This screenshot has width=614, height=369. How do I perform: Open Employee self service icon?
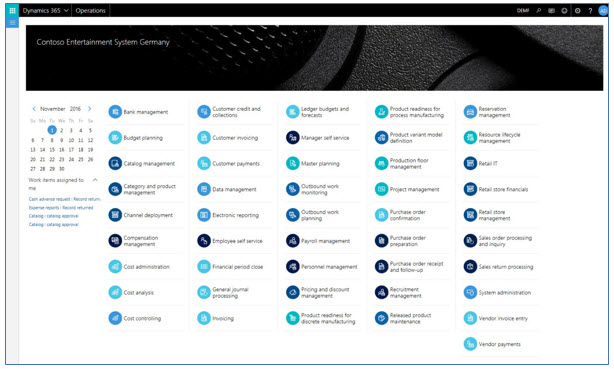[204, 241]
